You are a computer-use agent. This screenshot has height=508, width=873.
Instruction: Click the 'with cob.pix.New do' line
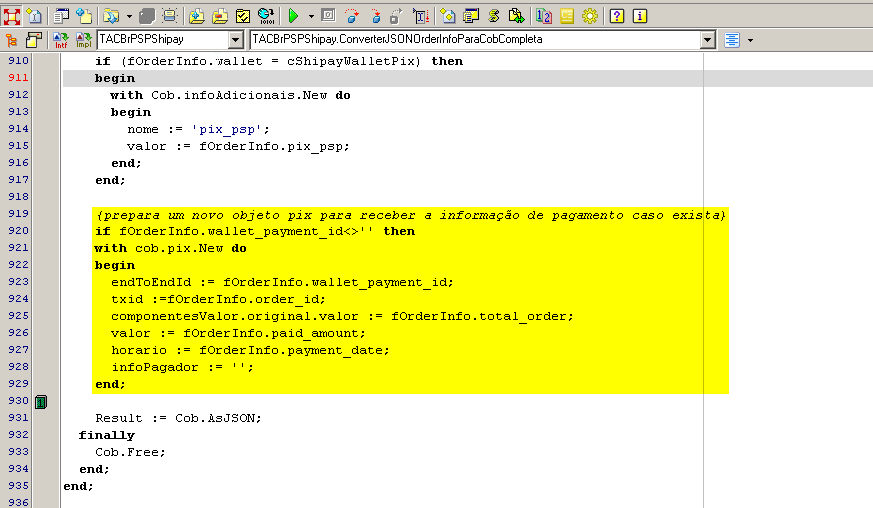pos(170,248)
